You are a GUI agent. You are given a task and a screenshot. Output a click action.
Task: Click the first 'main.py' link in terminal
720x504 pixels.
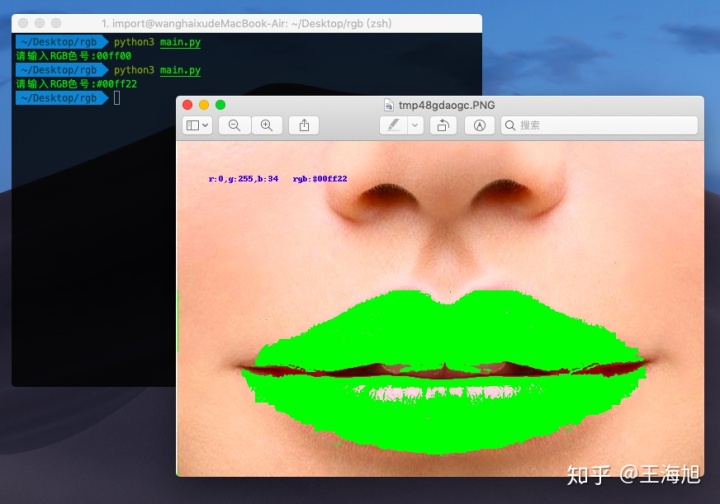click(x=180, y=42)
